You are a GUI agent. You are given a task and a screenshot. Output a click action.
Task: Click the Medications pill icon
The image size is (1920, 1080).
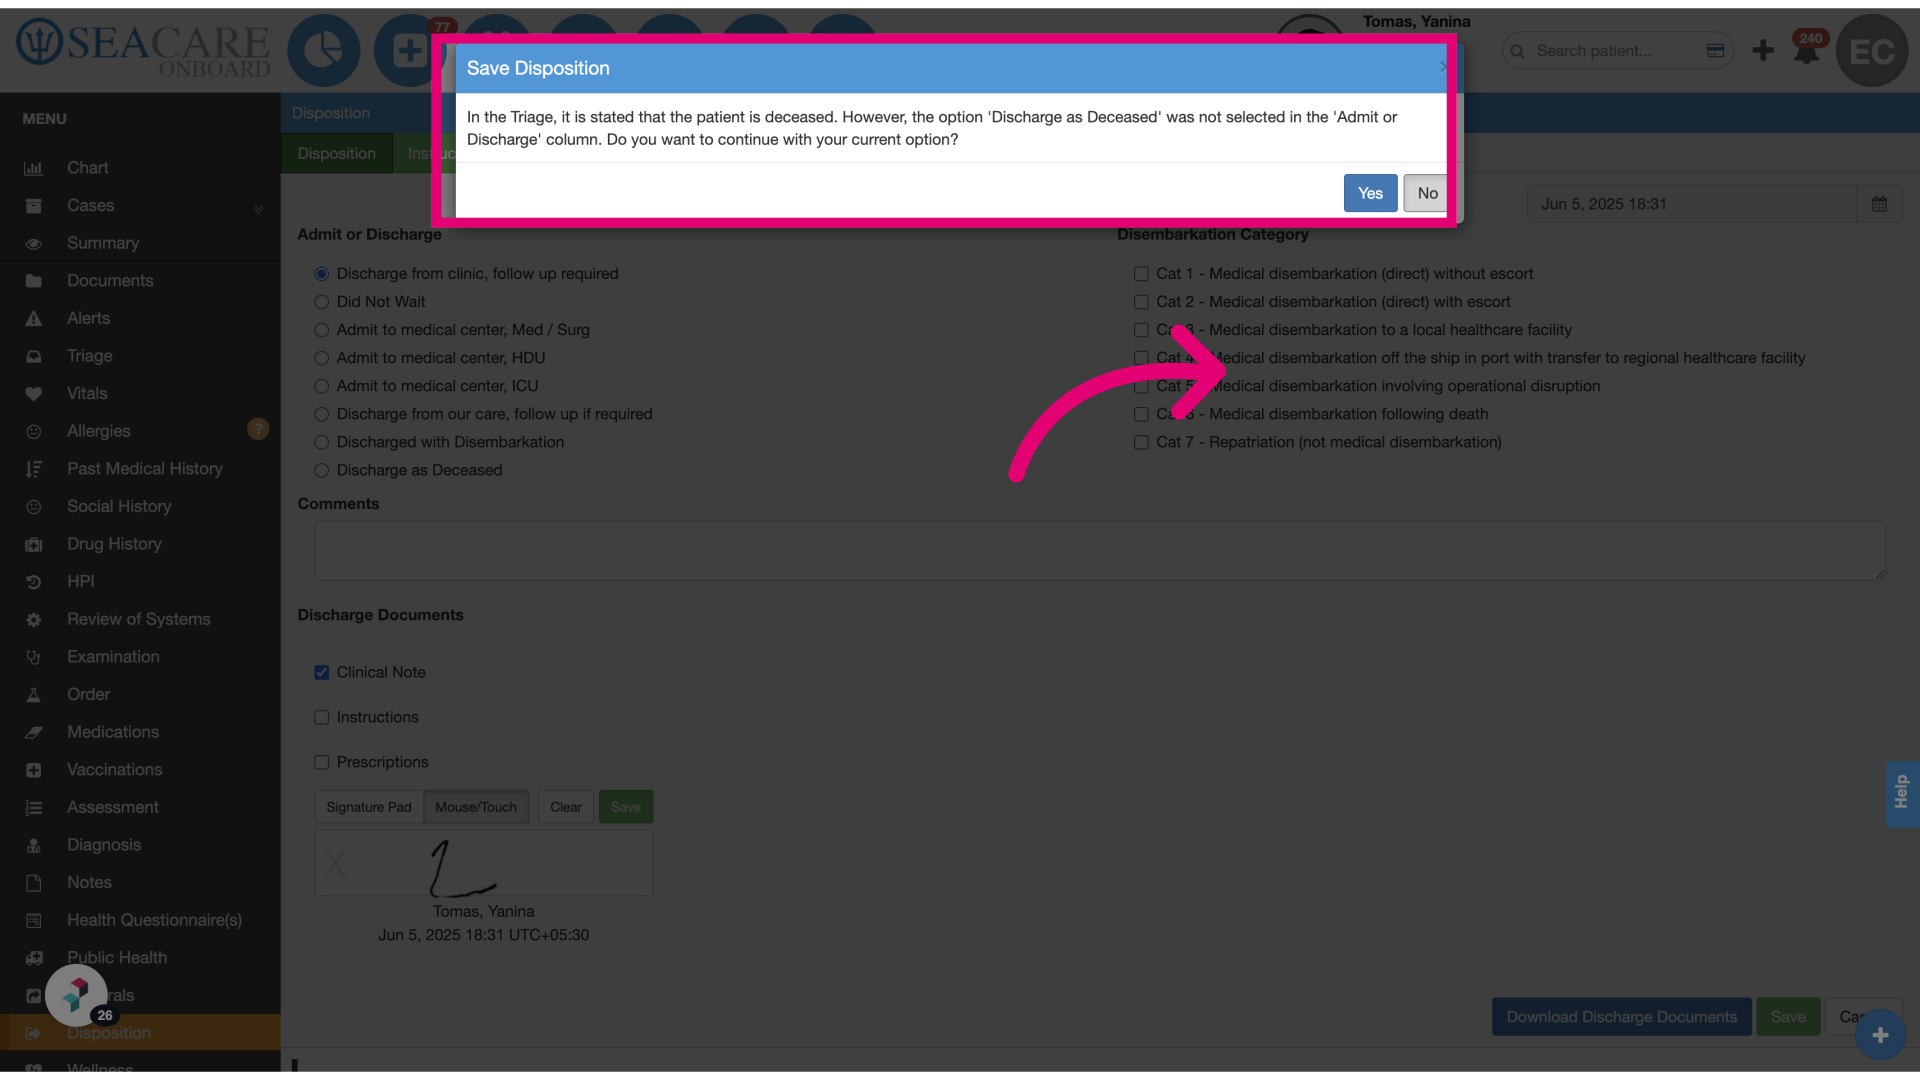pos(33,732)
